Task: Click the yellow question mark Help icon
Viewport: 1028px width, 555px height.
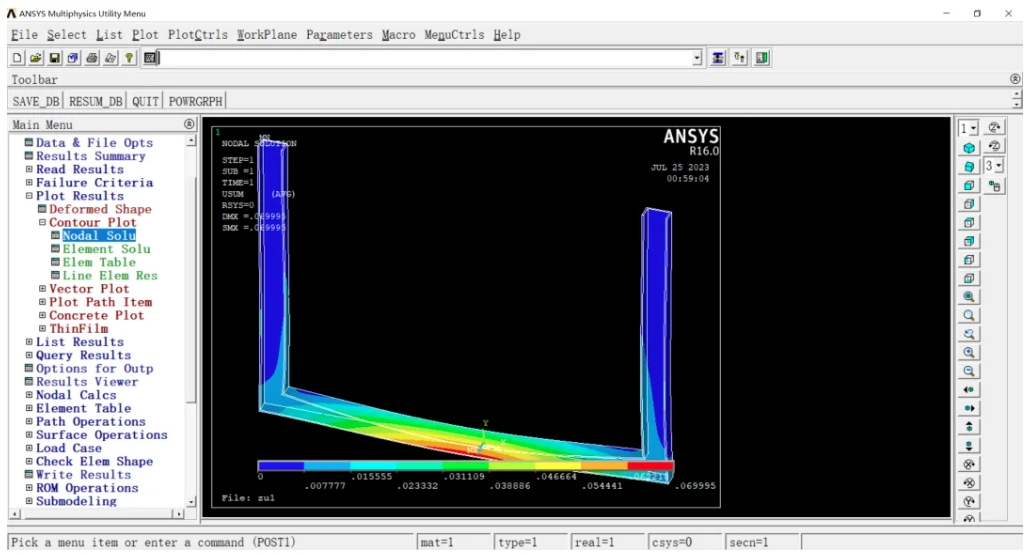Action: [129, 58]
